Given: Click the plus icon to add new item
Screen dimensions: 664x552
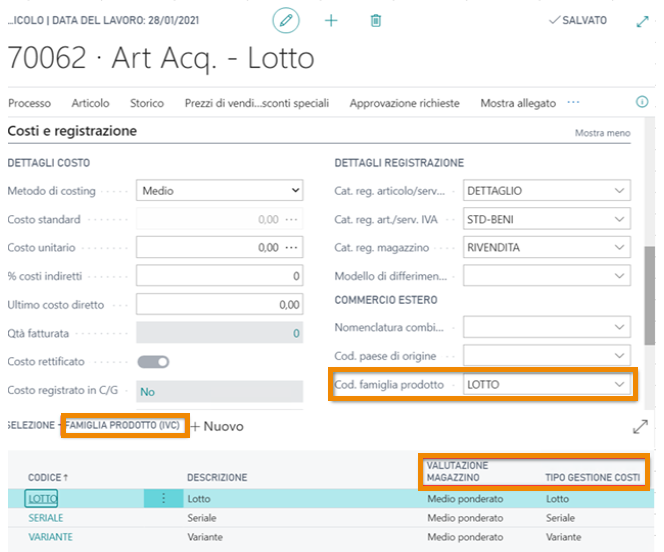Looking at the screenshot, I should pos(331,20).
